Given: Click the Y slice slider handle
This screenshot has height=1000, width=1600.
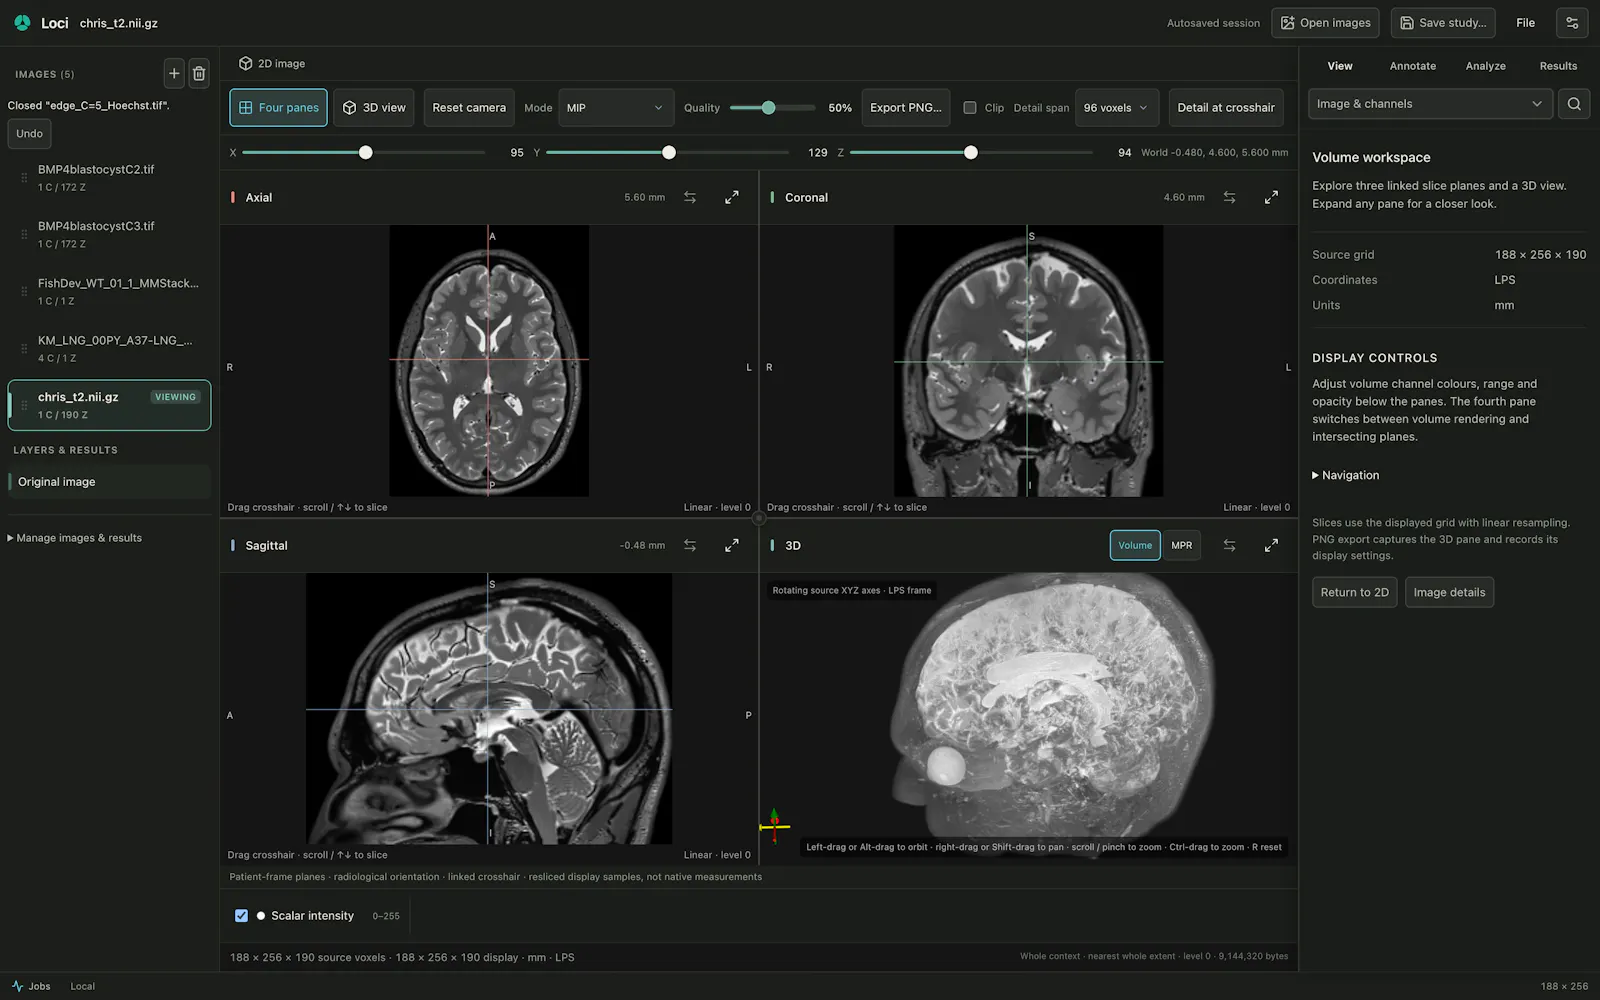Looking at the screenshot, I should pos(669,152).
